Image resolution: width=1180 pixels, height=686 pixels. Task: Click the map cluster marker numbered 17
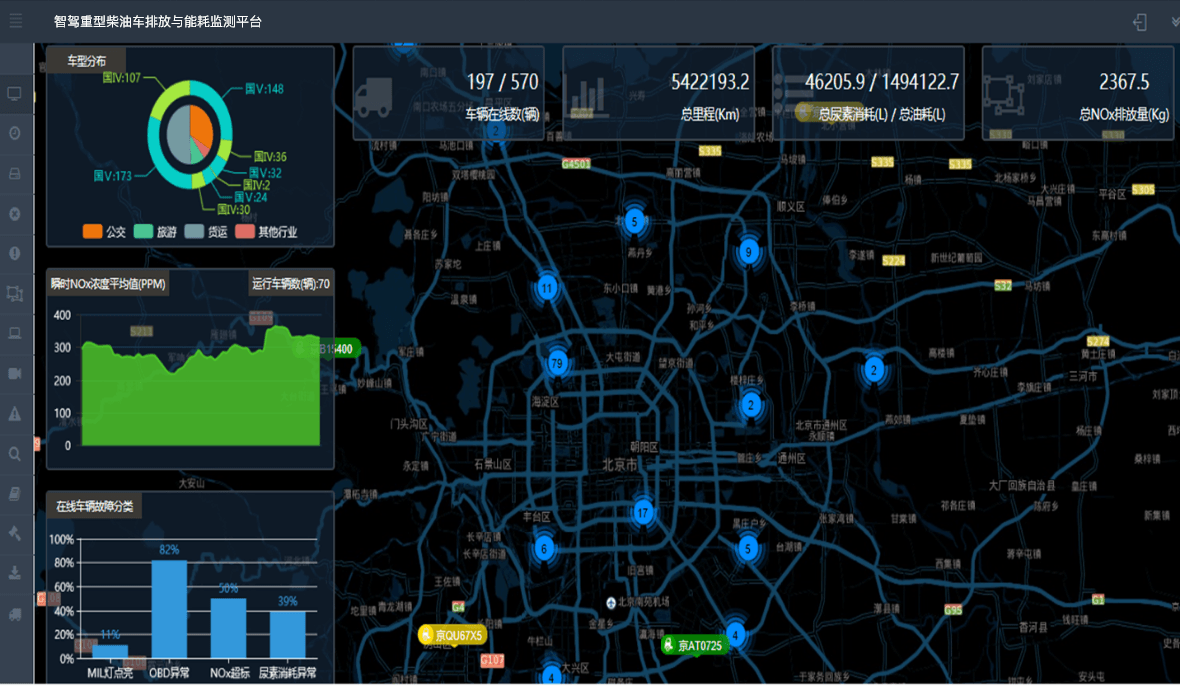643,513
